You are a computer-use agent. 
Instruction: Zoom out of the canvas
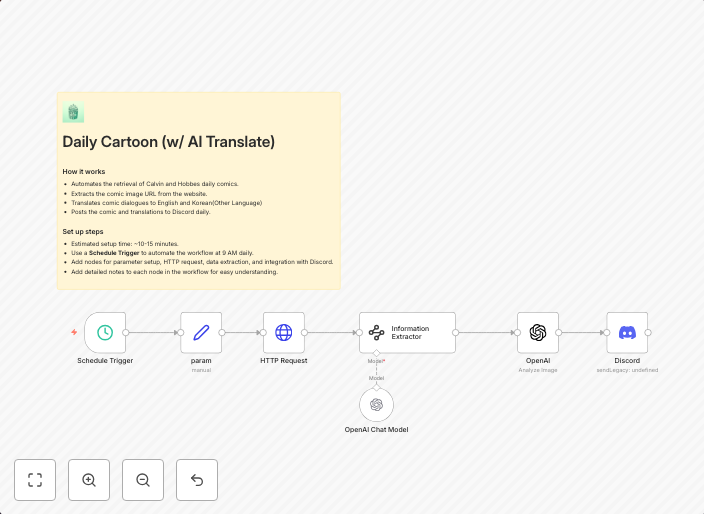(x=143, y=480)
